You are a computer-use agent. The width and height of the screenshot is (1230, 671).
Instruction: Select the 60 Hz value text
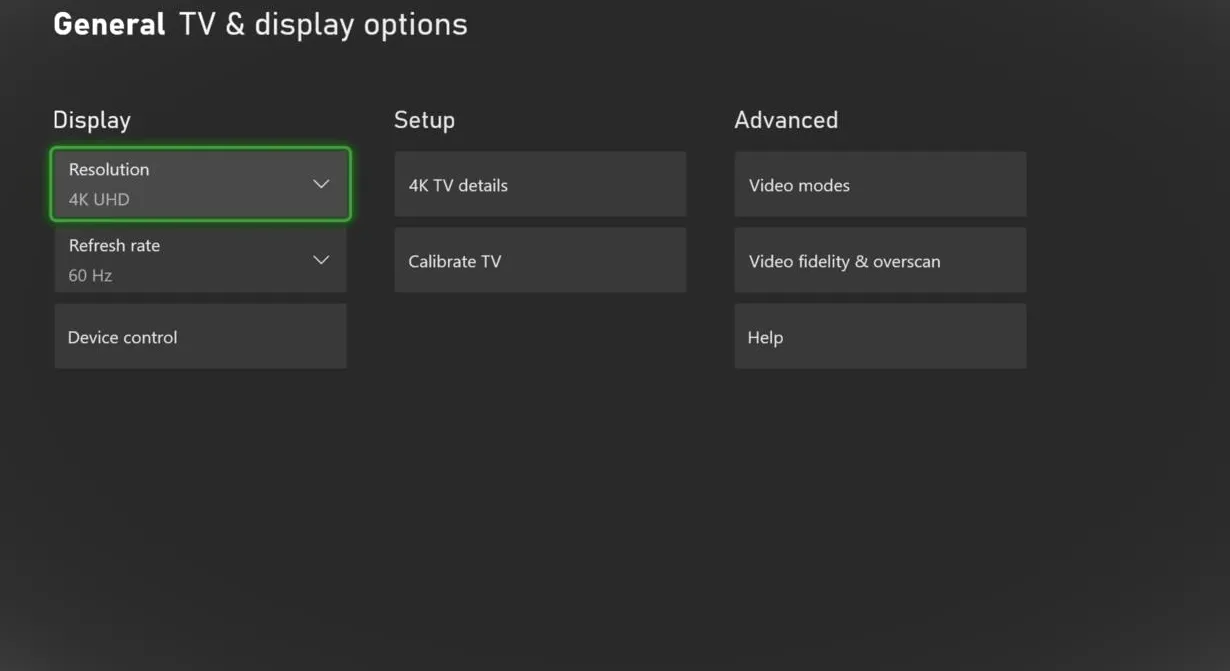click(90, 275)
